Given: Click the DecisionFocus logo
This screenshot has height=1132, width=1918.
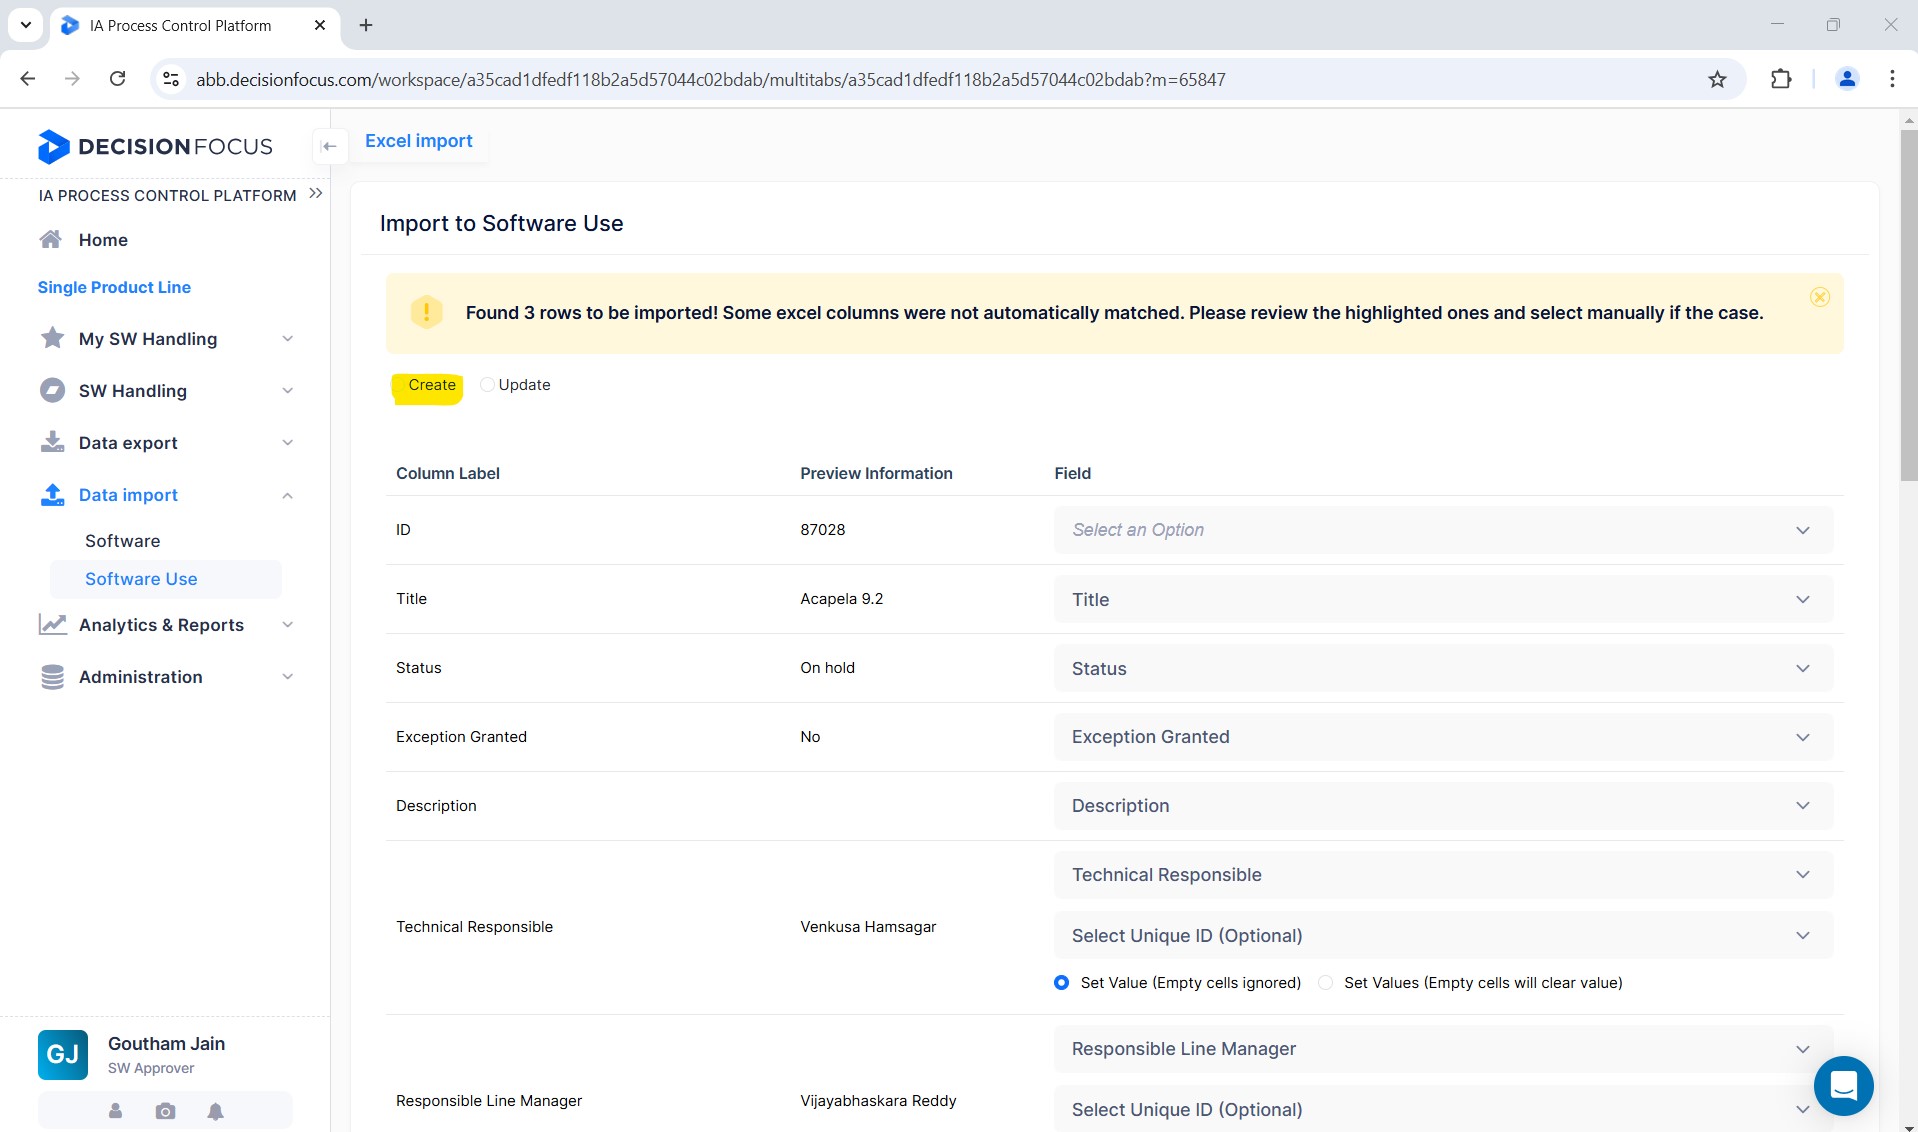Looking at the screenshot, I should 155,146.
